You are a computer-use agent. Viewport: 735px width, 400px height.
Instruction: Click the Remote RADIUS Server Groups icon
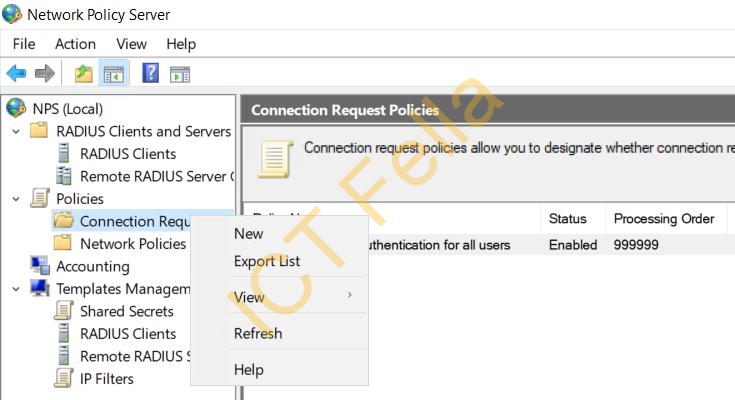click(x=63, y=176)
